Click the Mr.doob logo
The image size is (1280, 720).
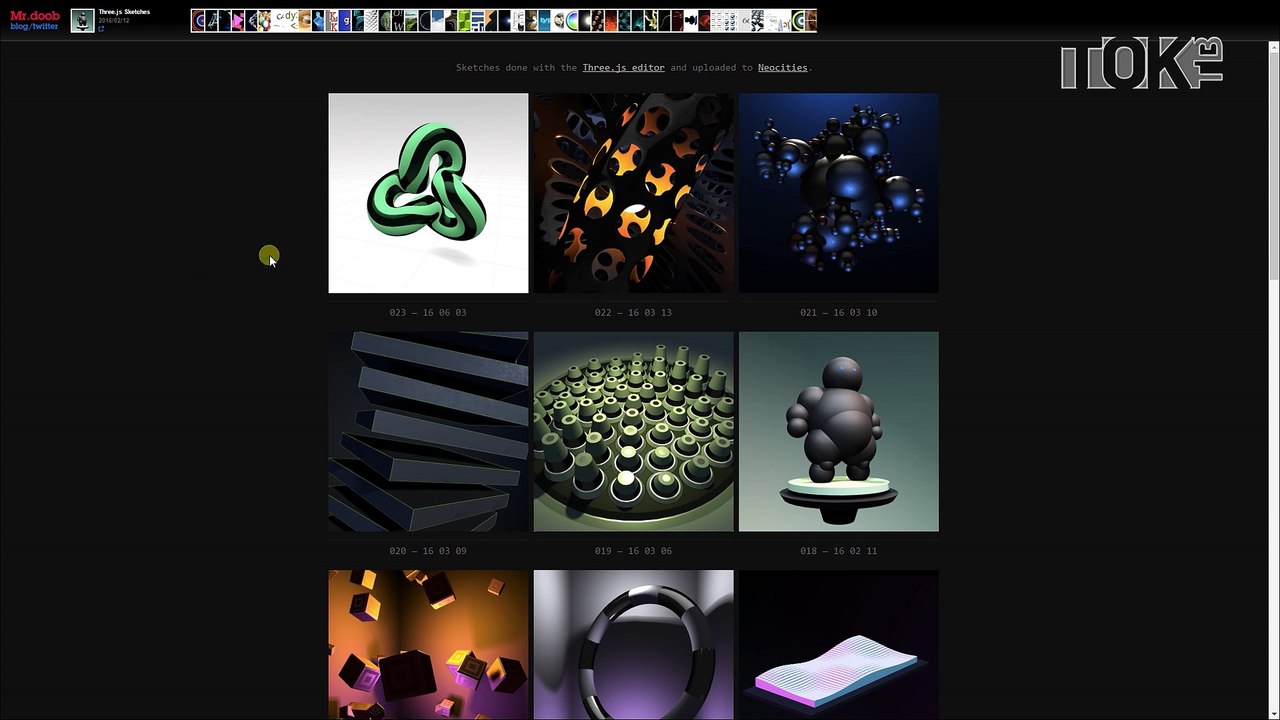[x=34, y=15]
